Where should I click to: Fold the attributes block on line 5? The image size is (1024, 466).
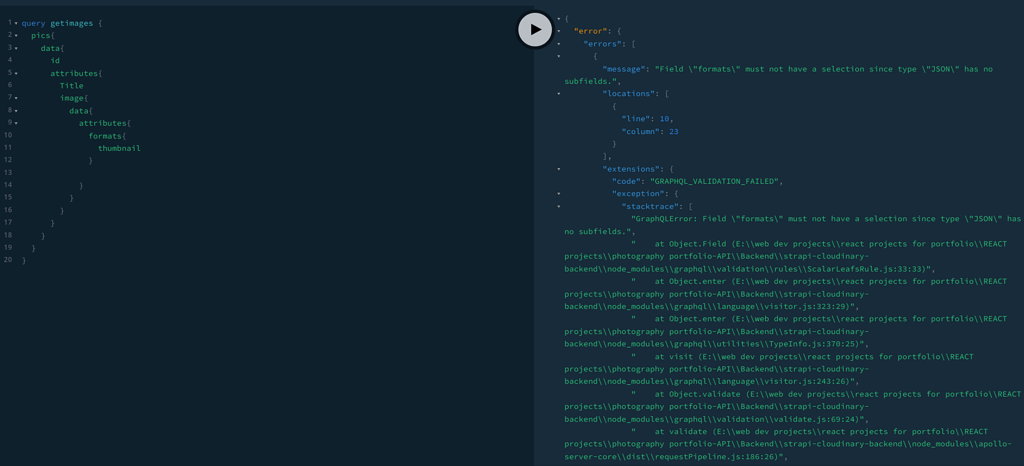click(x=16, y=73)
